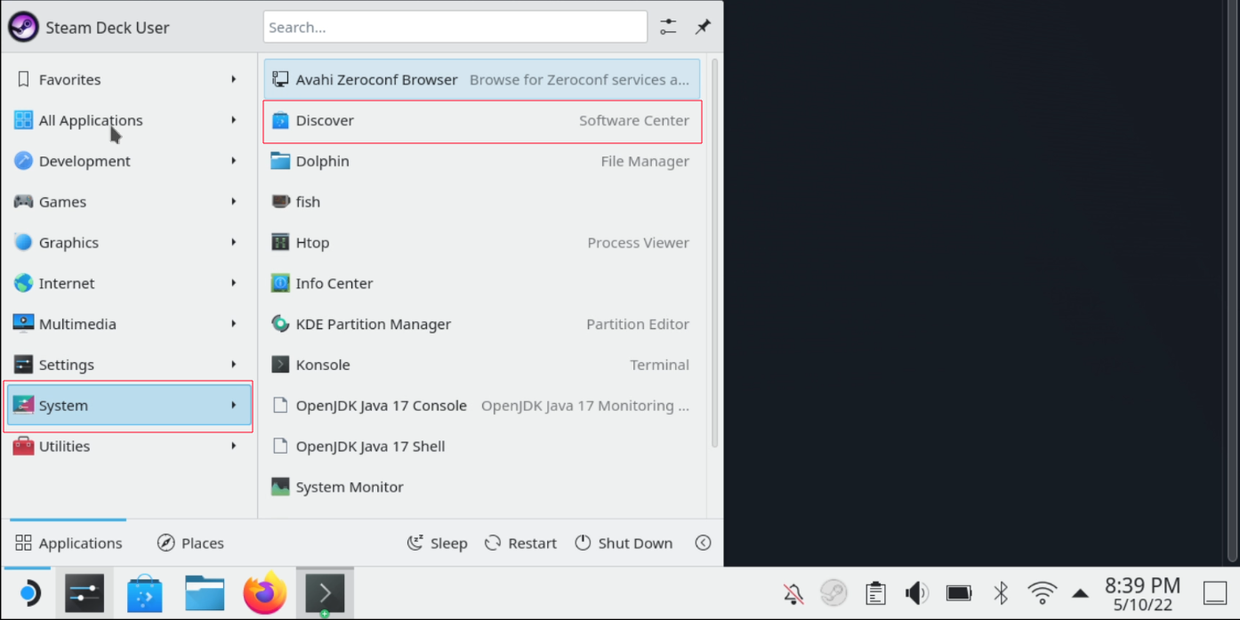1240x620 pixels.
Task: Select the Games category
Action: (128, 202)
